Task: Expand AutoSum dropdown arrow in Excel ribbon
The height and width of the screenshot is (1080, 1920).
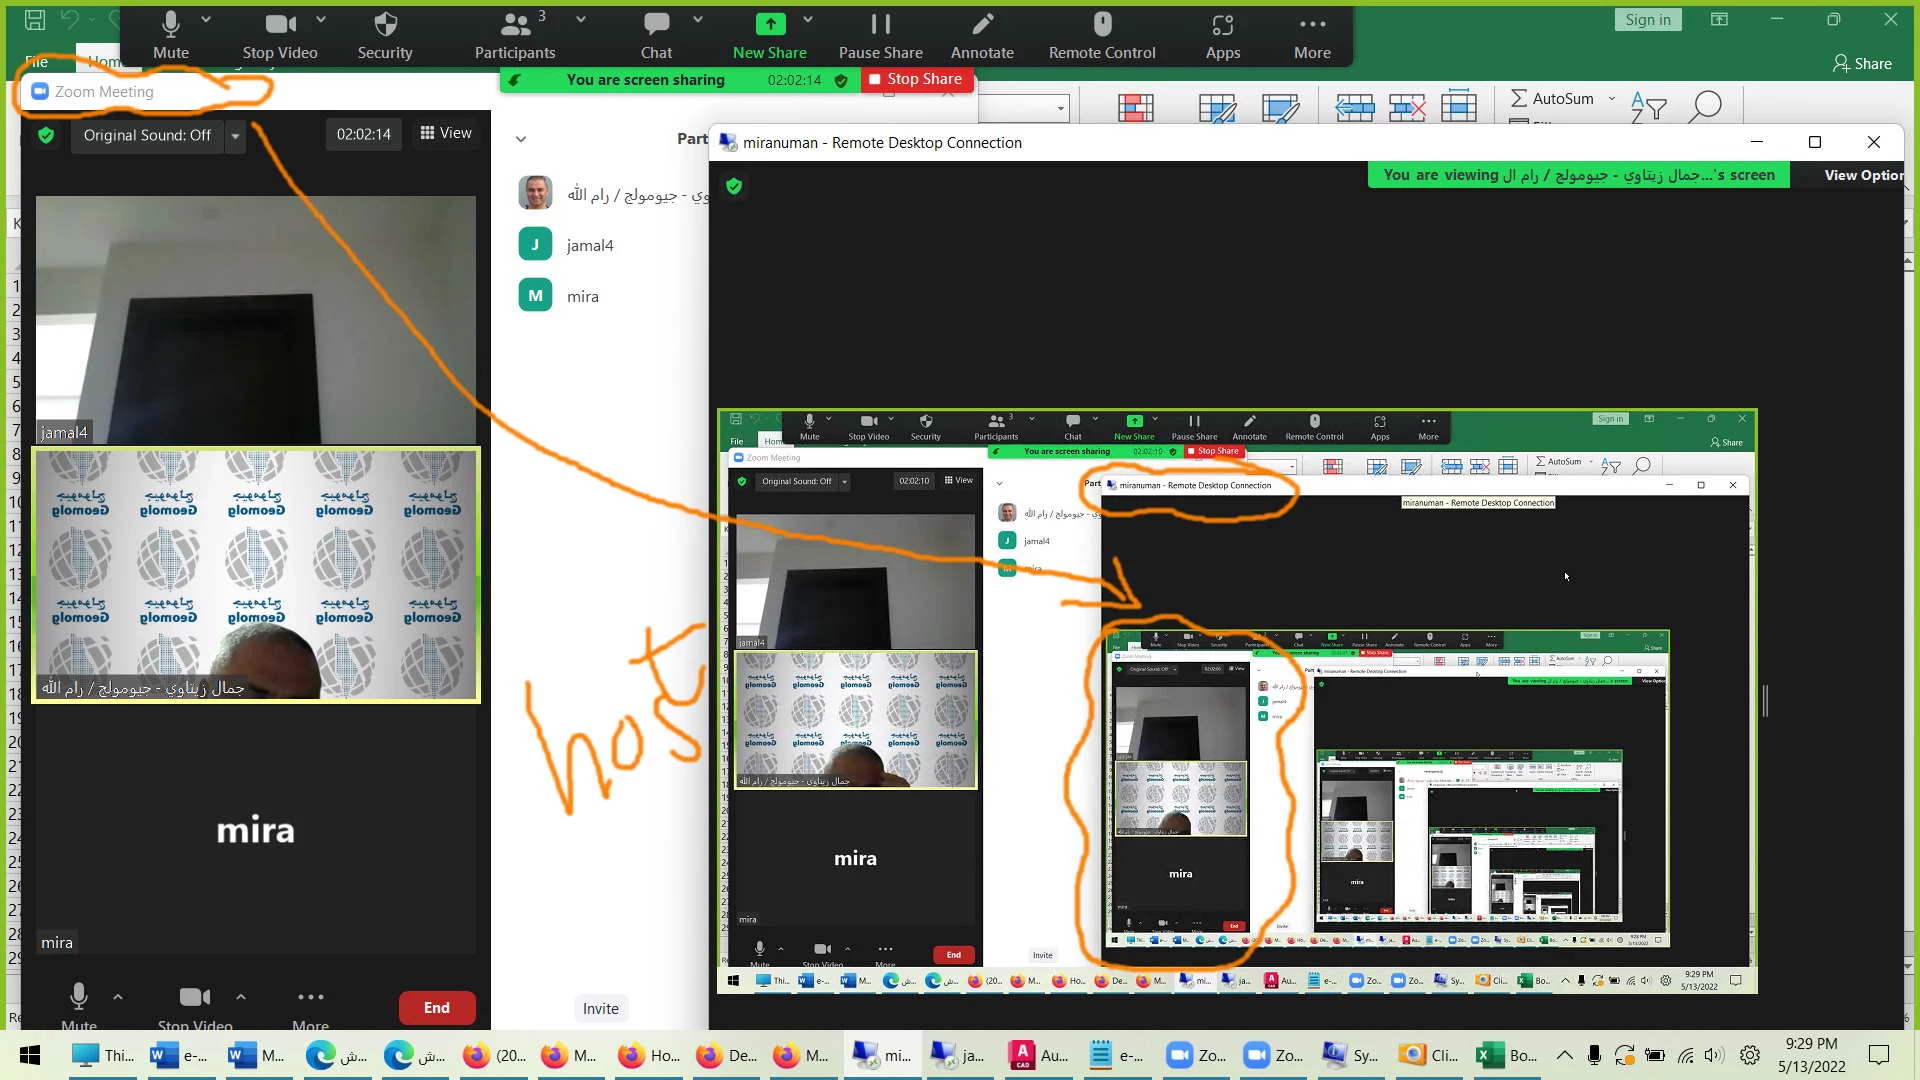Action: click(x=1611, y=98)
